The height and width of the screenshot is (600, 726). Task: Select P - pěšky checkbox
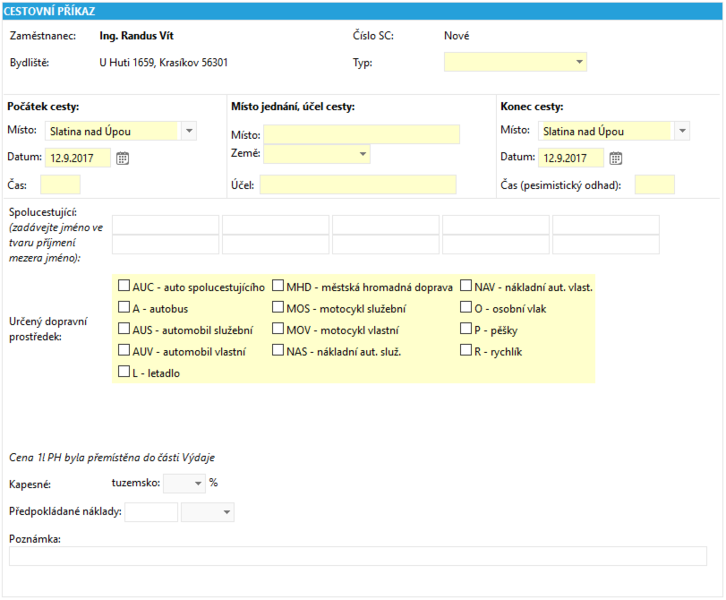(466, 328)
